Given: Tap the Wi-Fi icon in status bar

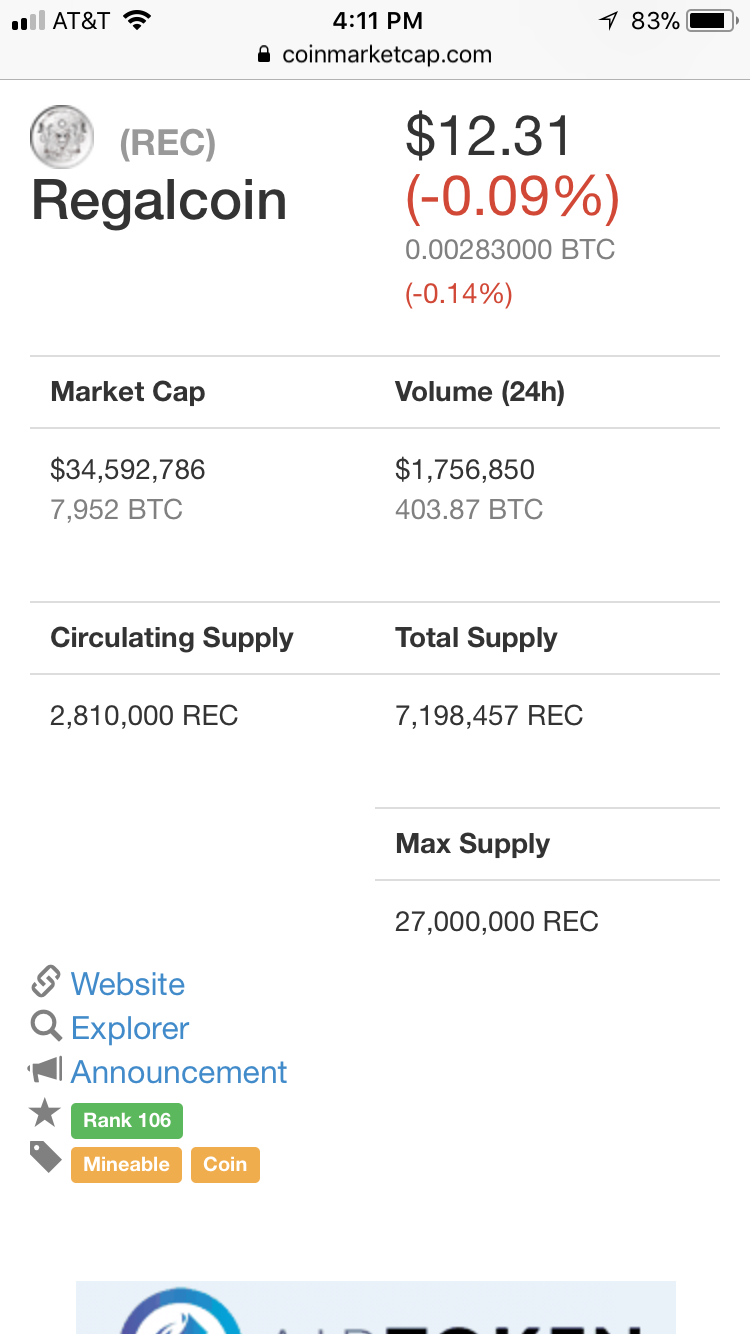Looking at the screenshot, I should coord(137,20).
